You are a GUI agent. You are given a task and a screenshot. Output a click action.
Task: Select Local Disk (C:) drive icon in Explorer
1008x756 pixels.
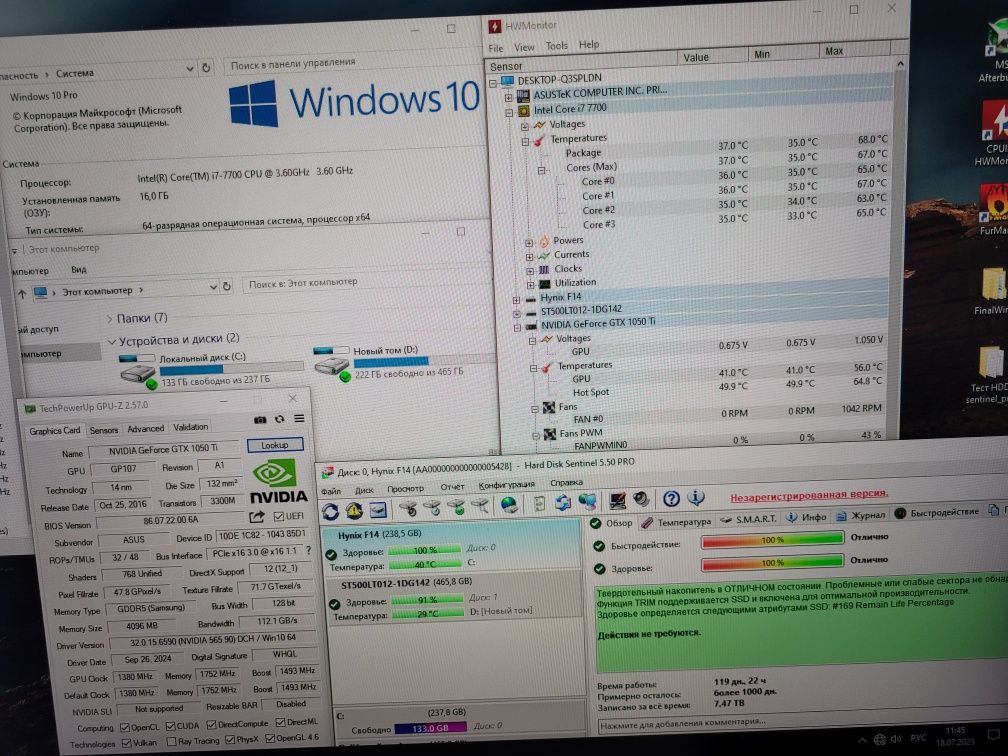coord(138,371)
